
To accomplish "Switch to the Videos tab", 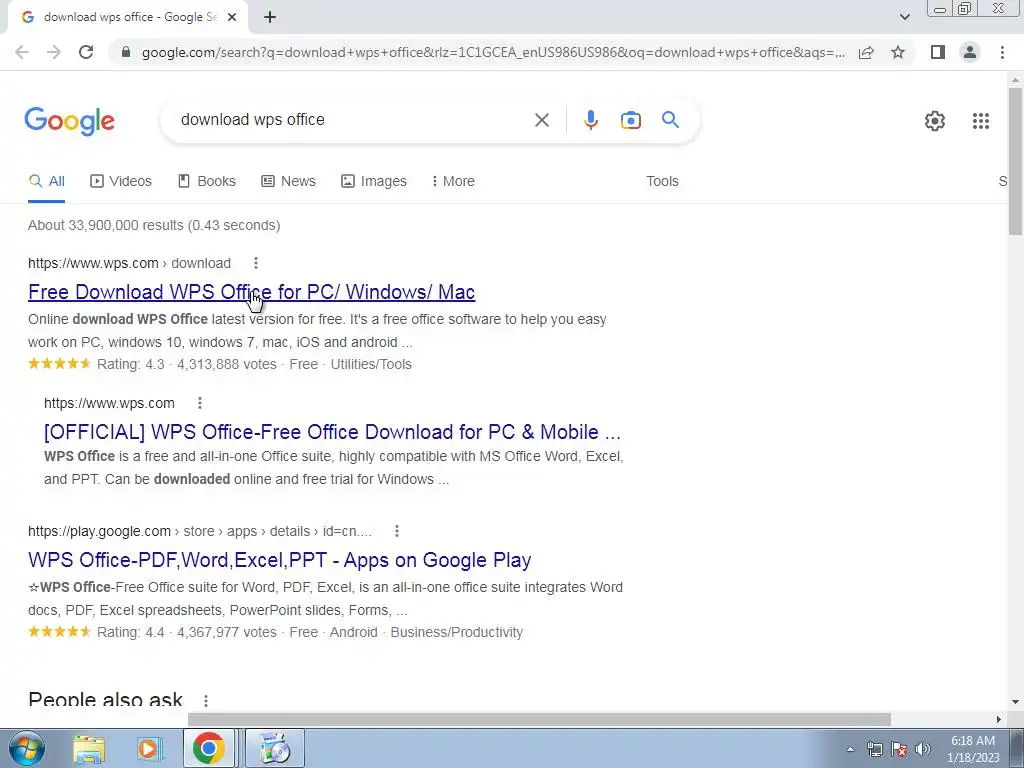I will click(x=121, y=181).
